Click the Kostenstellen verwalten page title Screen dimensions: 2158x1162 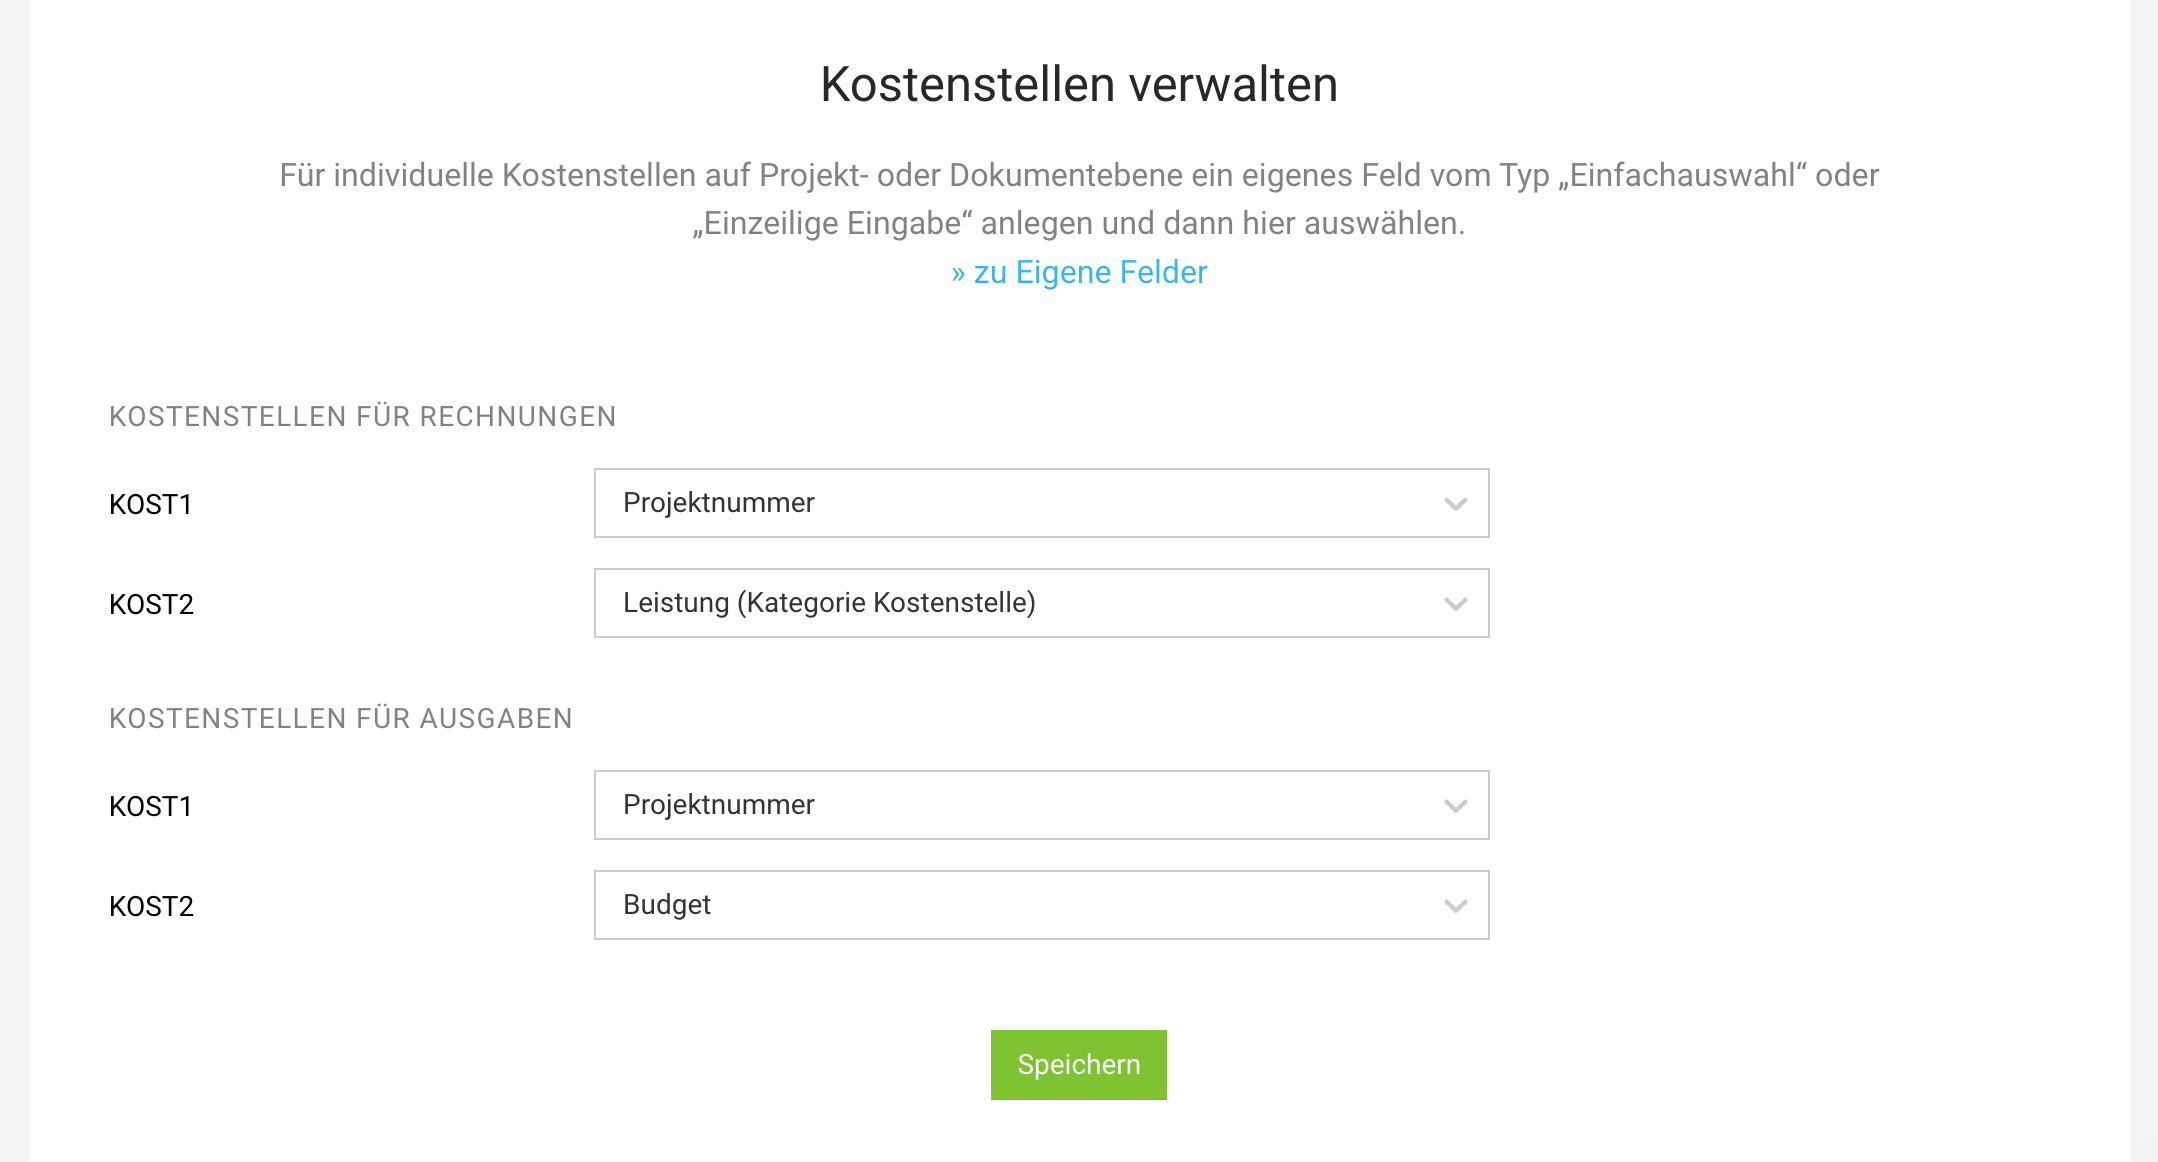(x=1078, y=85)
